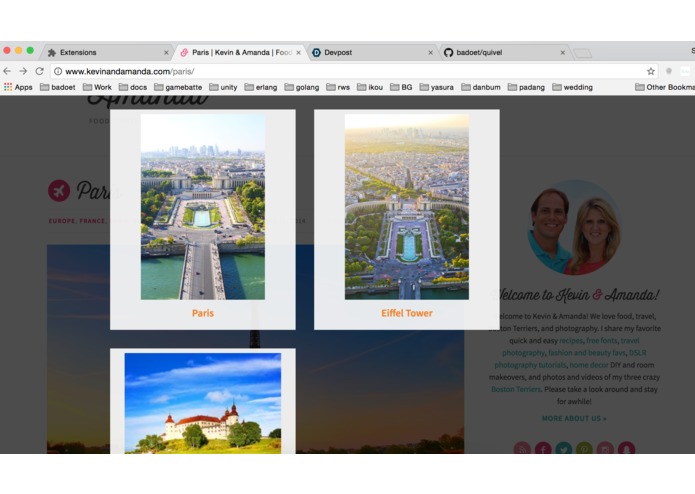Open the Other Bookmarks folder
Viewport: 695px width, 494px height.
pyautogui.click(x=665, y=87)
